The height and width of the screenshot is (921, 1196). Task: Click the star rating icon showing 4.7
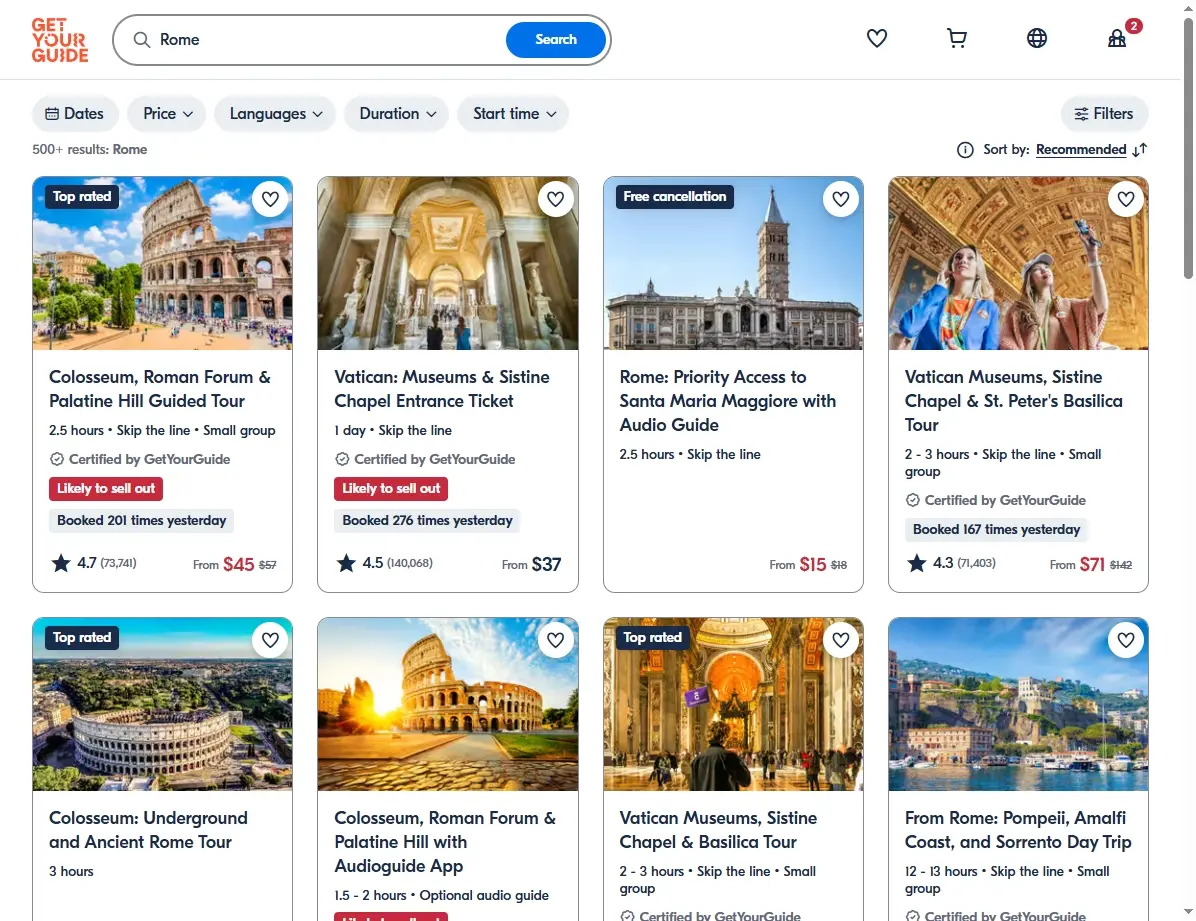point(60,563)
